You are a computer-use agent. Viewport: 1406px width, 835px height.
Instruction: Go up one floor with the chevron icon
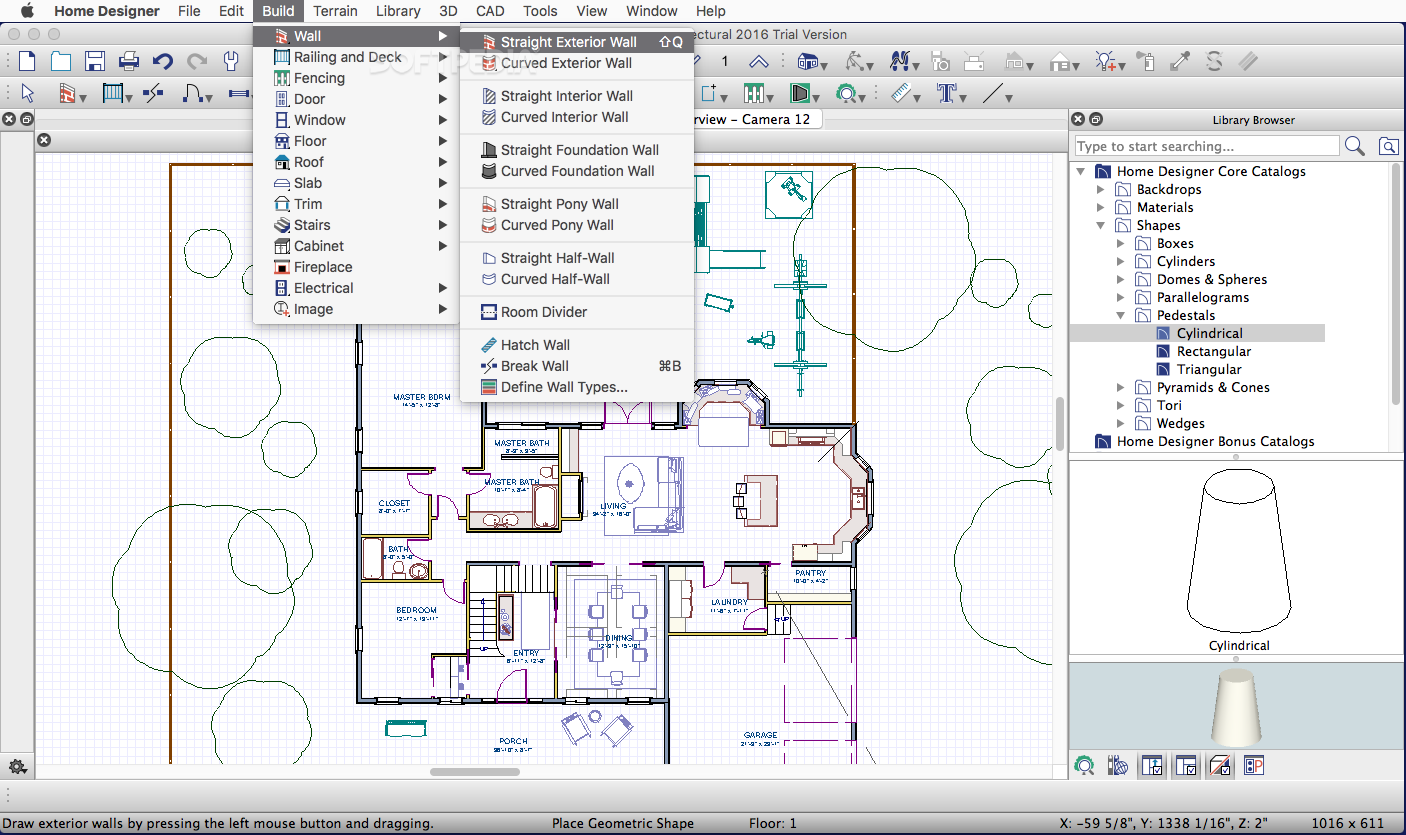click(x=759, y=61)
